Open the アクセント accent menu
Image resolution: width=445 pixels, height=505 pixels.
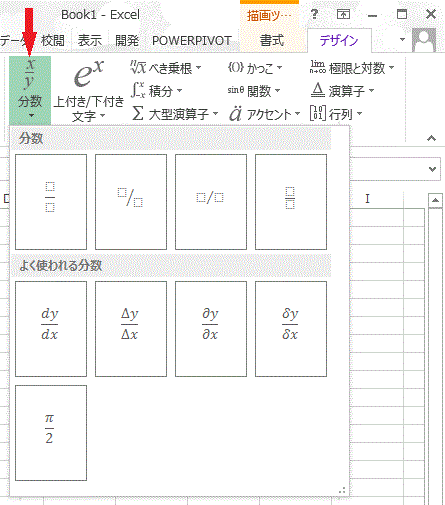[264, 114]
